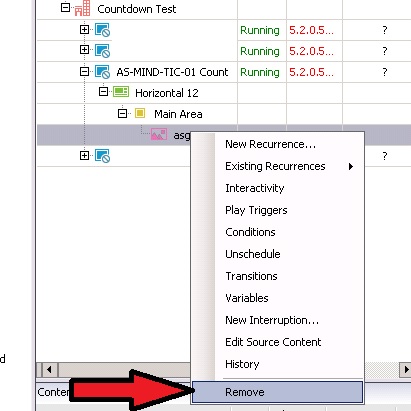Click the Horizontal 12 layout icon
The width and height of the screenshot is (411, 411).
(121, 92)
